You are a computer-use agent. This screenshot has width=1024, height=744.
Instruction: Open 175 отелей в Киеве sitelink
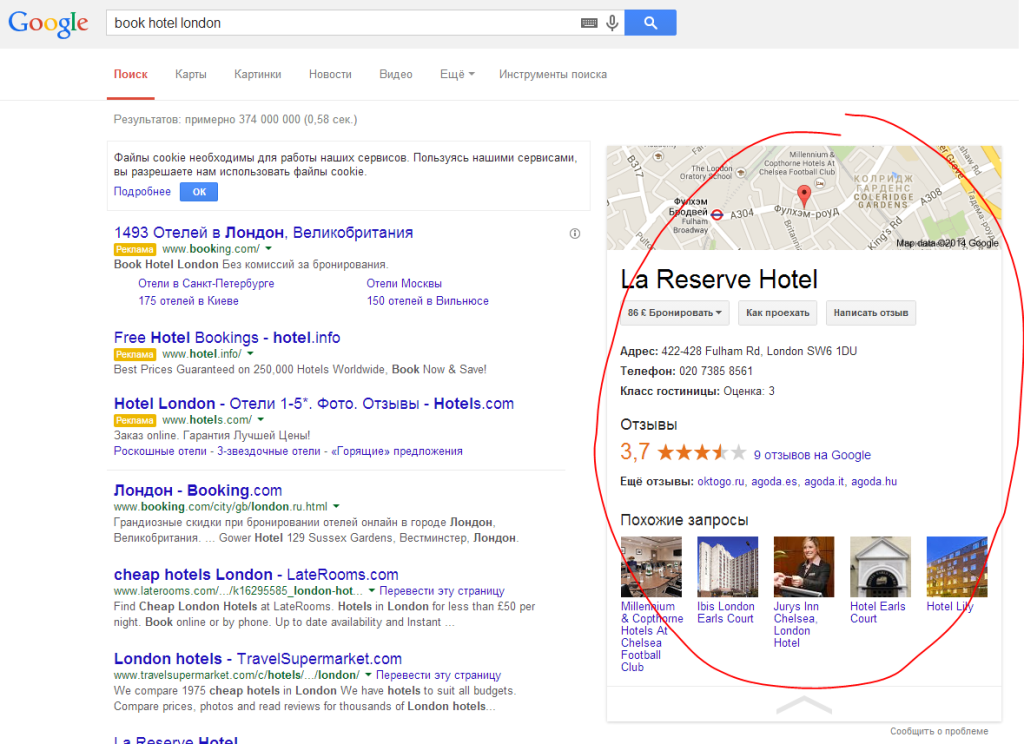pos(188,301)
